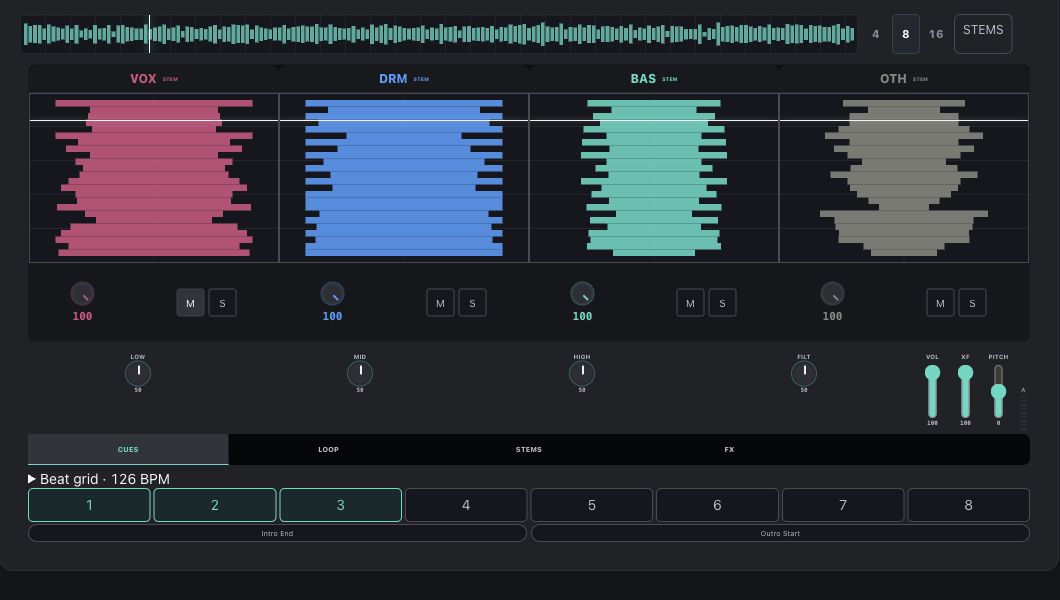1060x600 pixels.
Task: Select empty cue pad 5
Action: point(592,505)
